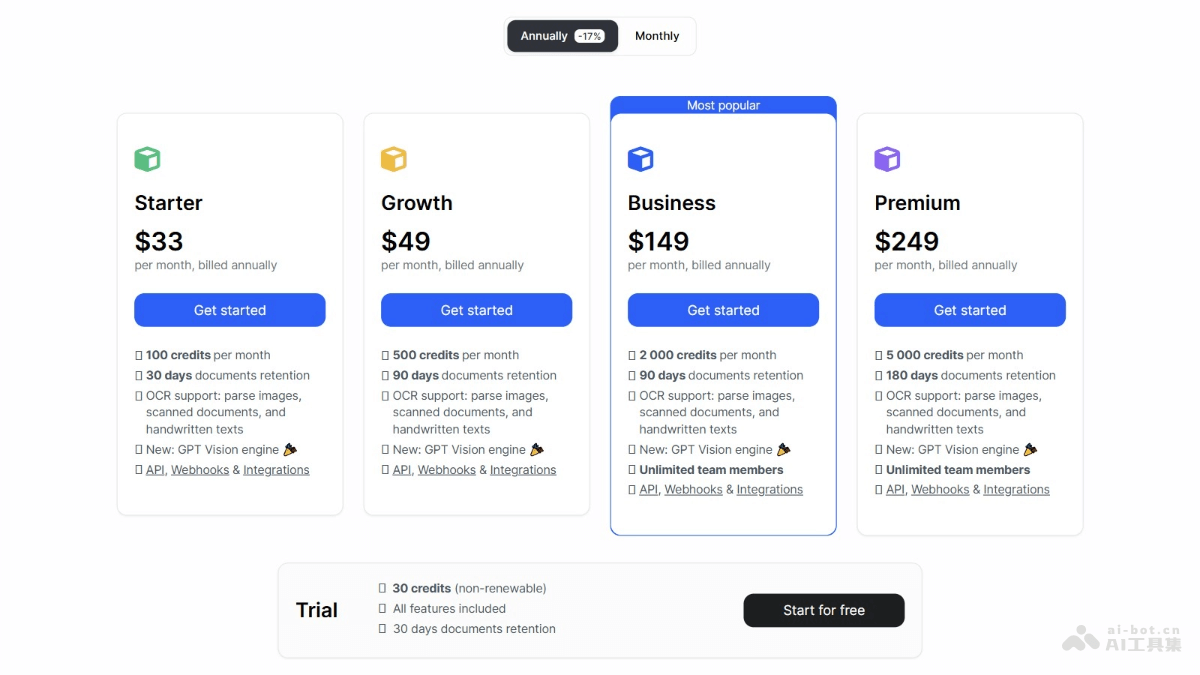The image size is (1200, 675).
Task: Click the ai-bot.cn watermark logo
Action: coord(1081,637)
